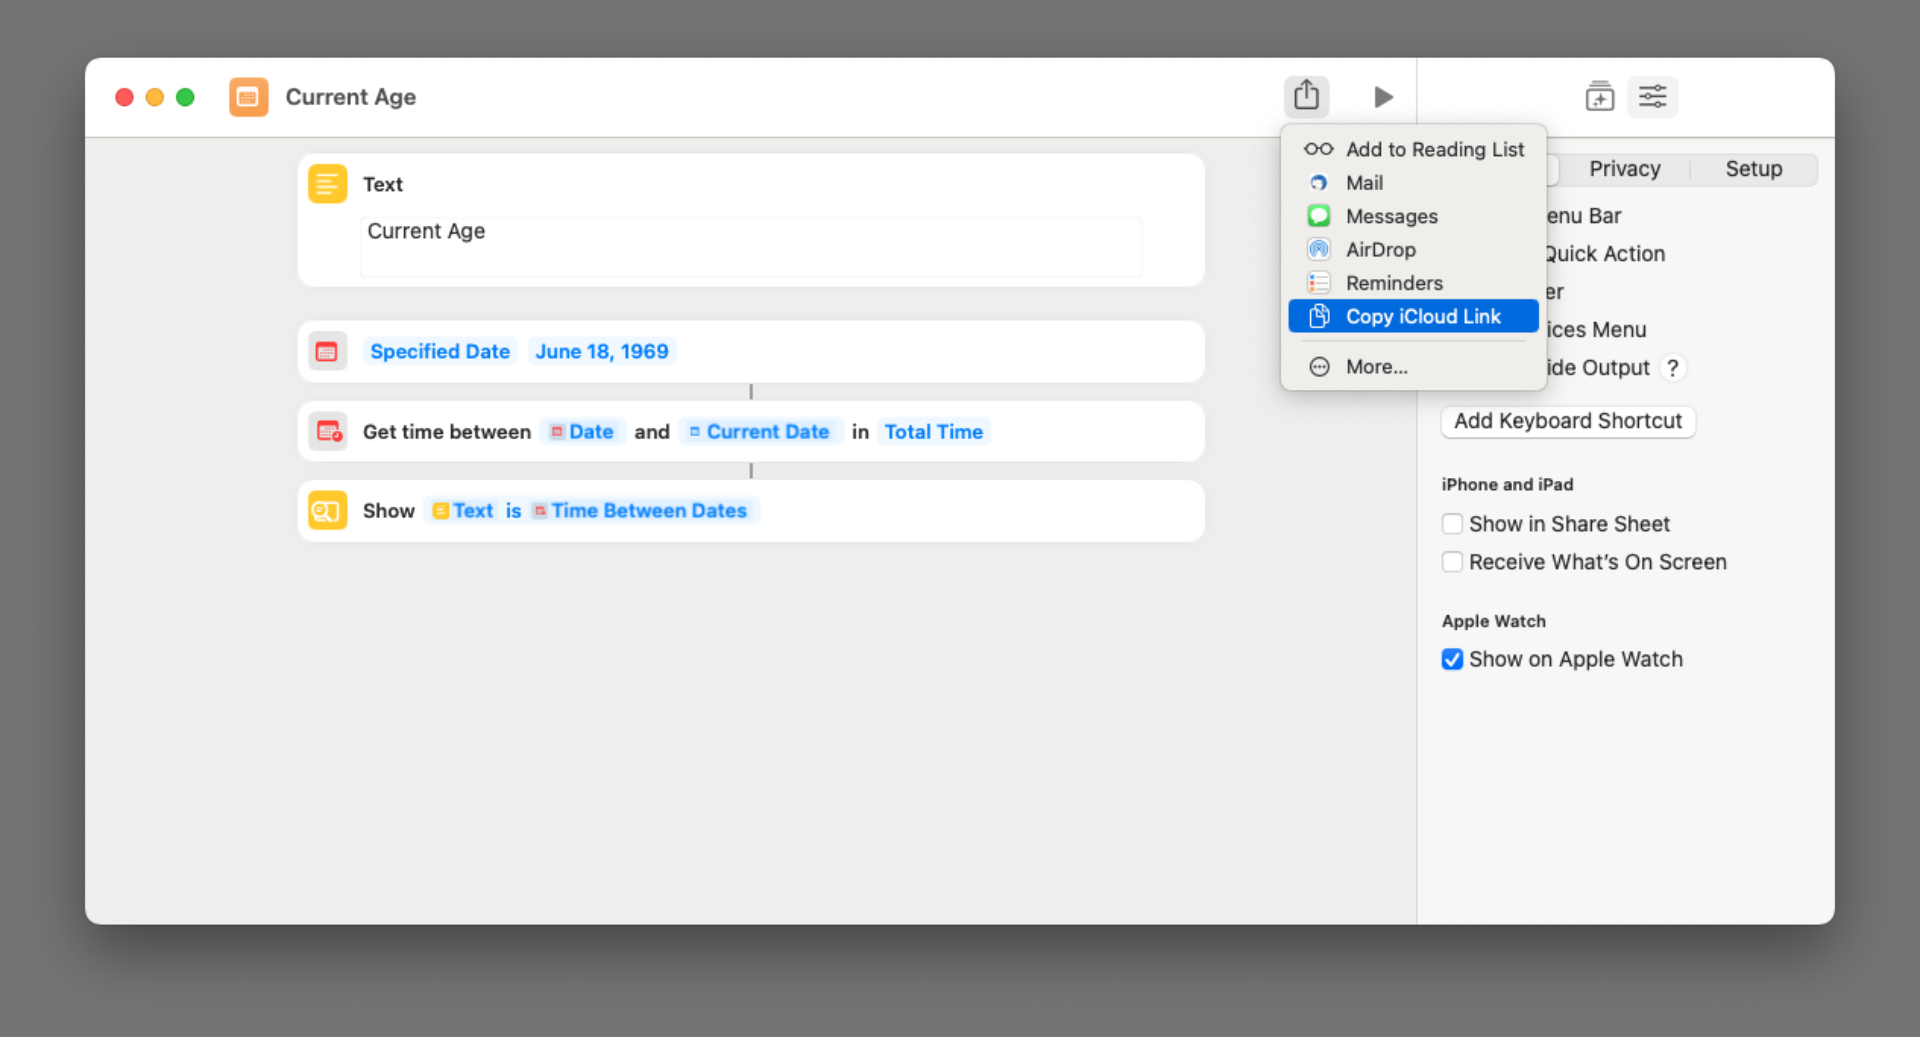Click the Share icon in toolbar
The height and width of the screenshot is (1037, 1920).
1306,96
